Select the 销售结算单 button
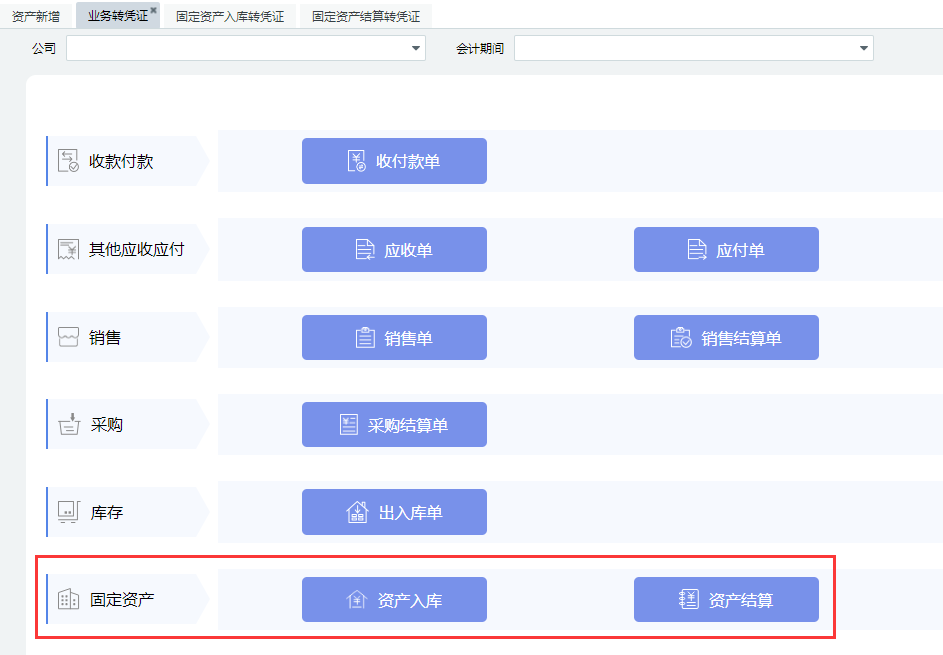 (x=726, y=338)
